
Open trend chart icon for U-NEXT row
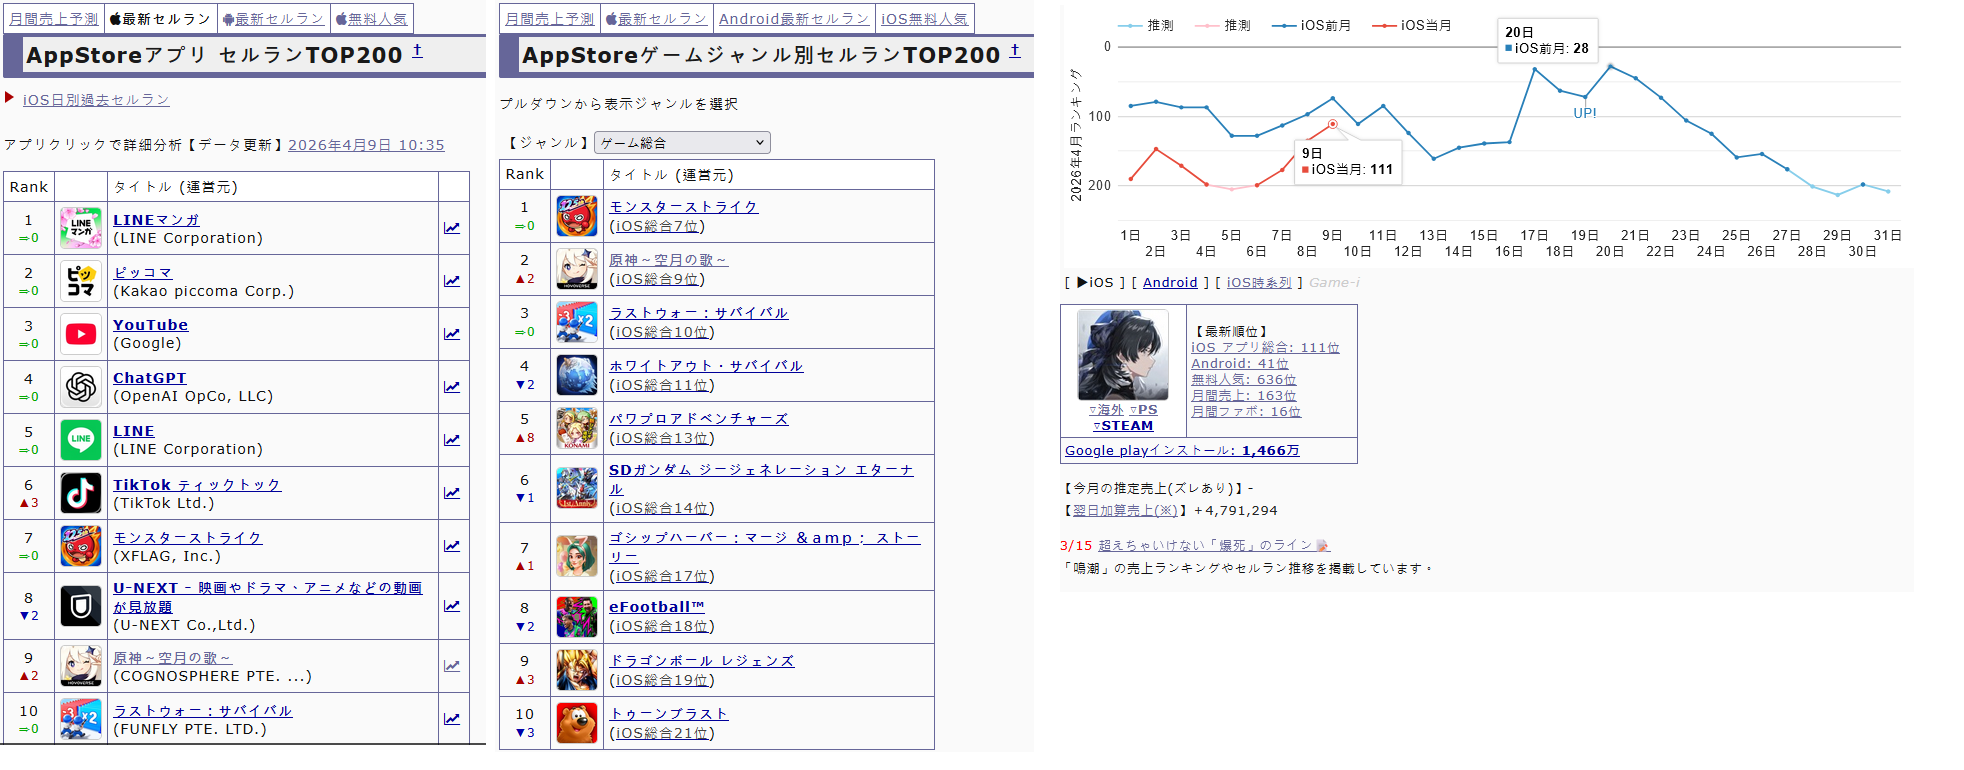[452, 606]
